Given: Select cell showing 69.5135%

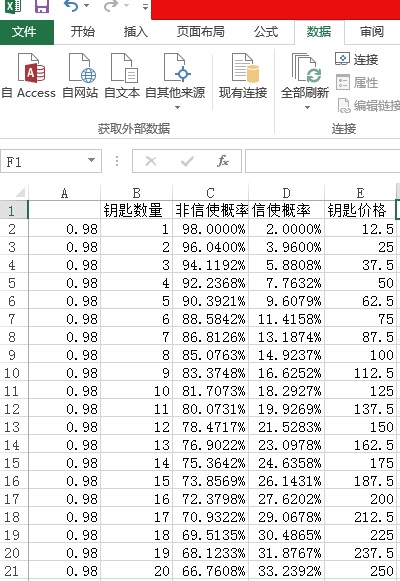Looking at the screenshot, I should point(210,535).
